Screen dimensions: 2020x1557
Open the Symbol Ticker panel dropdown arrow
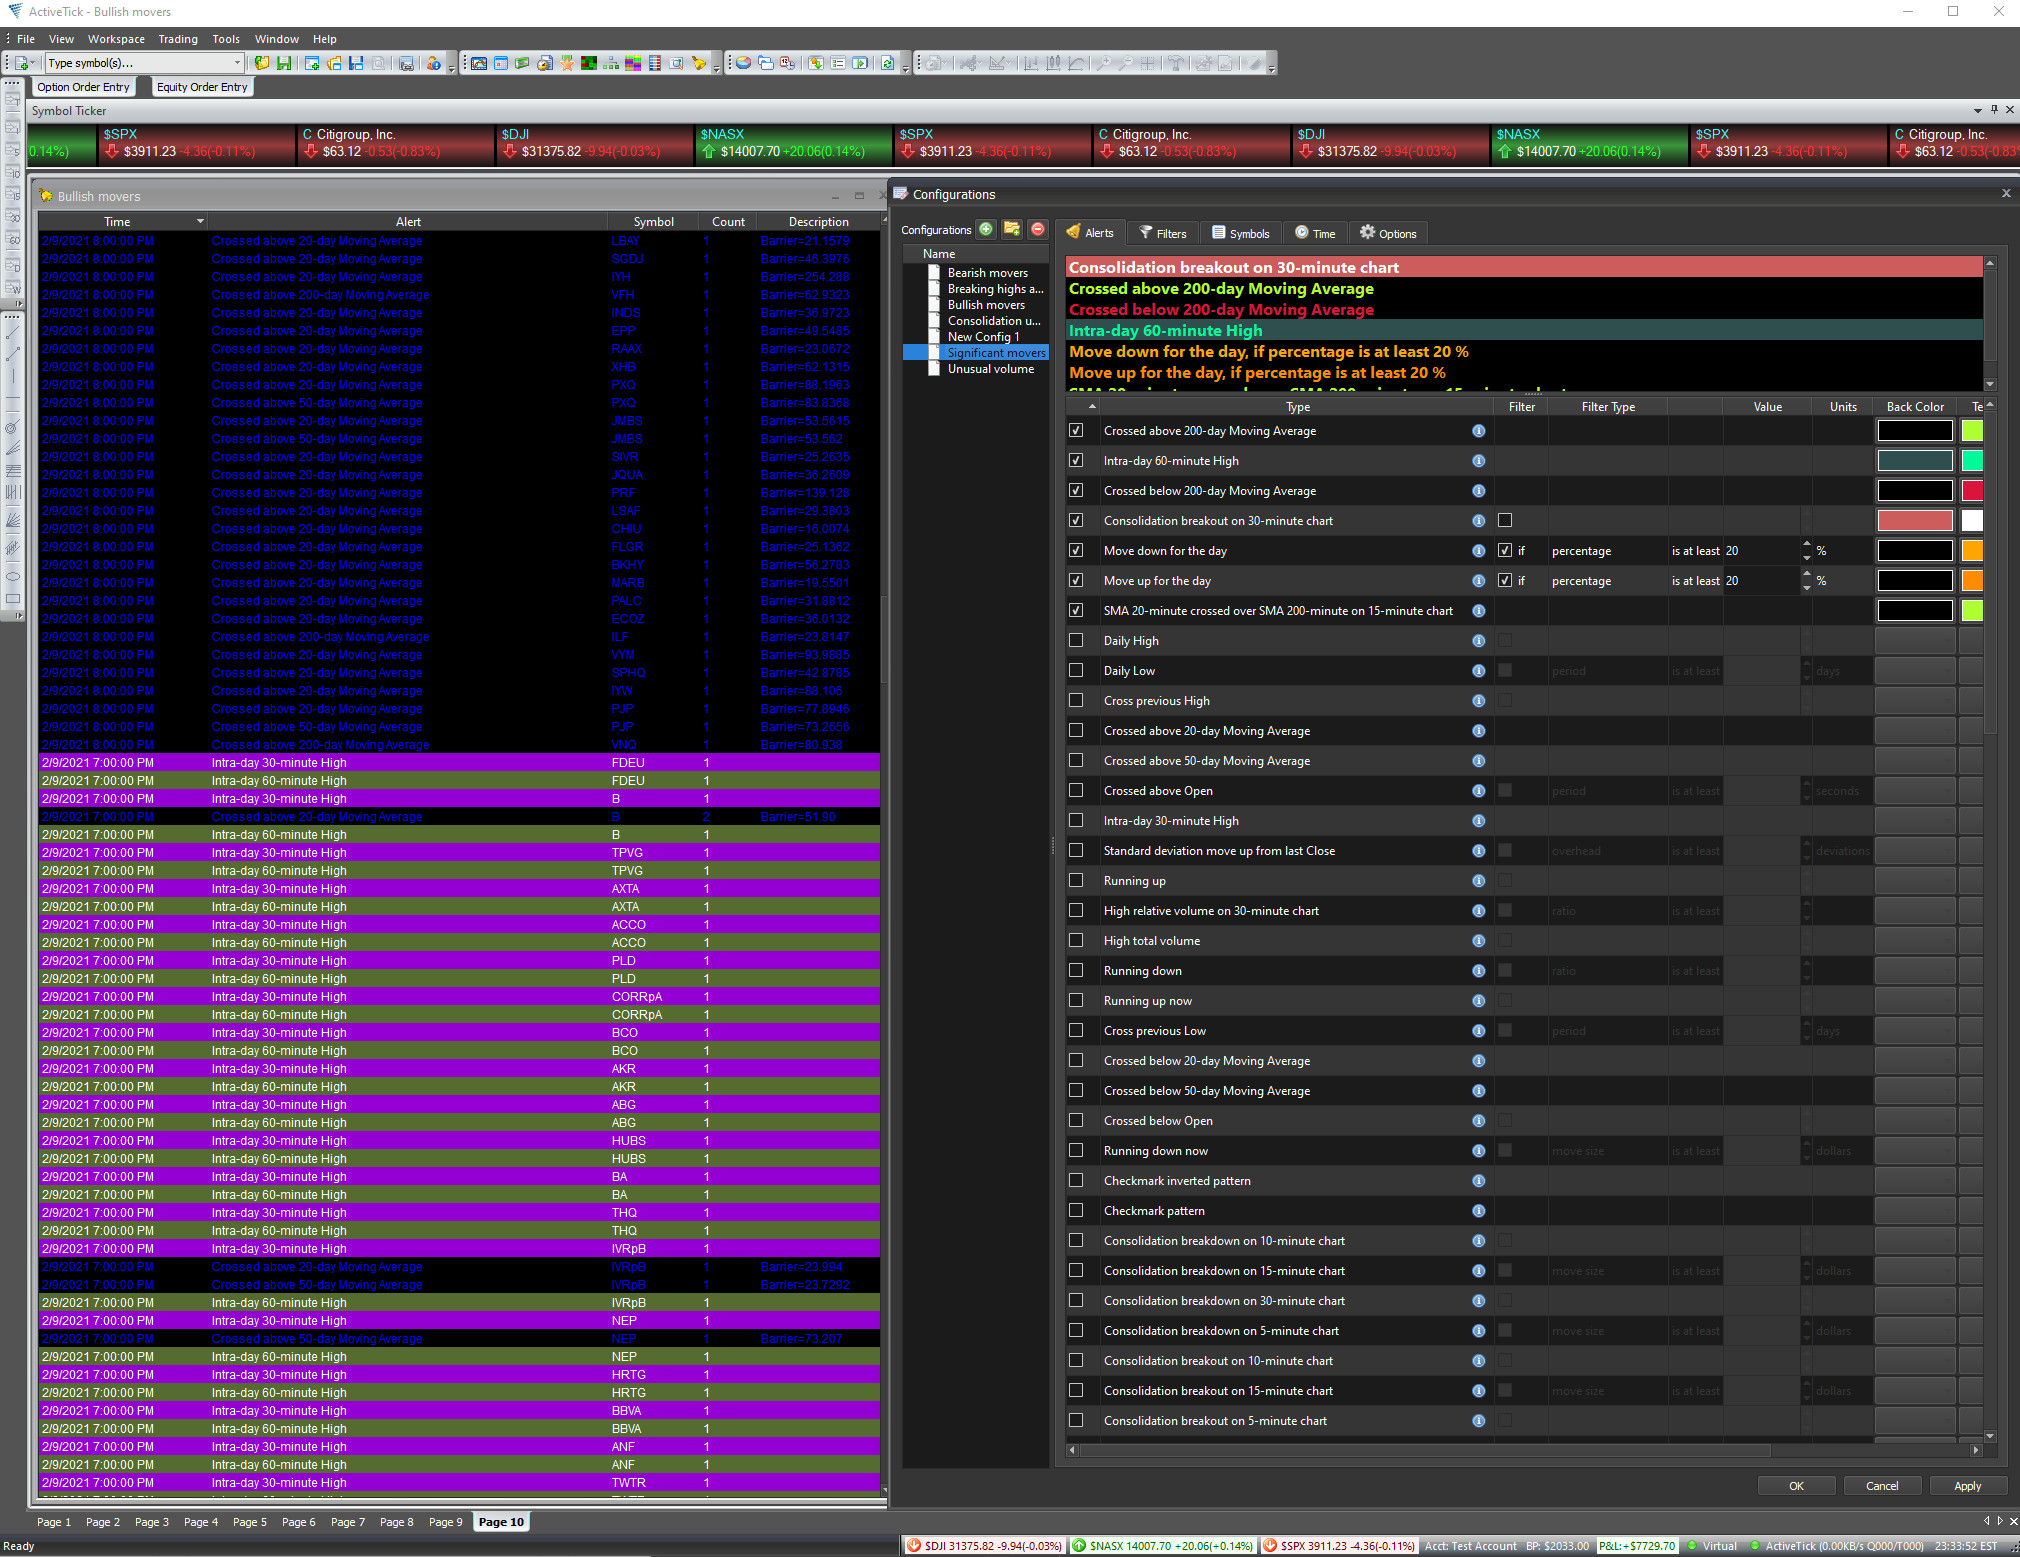point(1978,111)
